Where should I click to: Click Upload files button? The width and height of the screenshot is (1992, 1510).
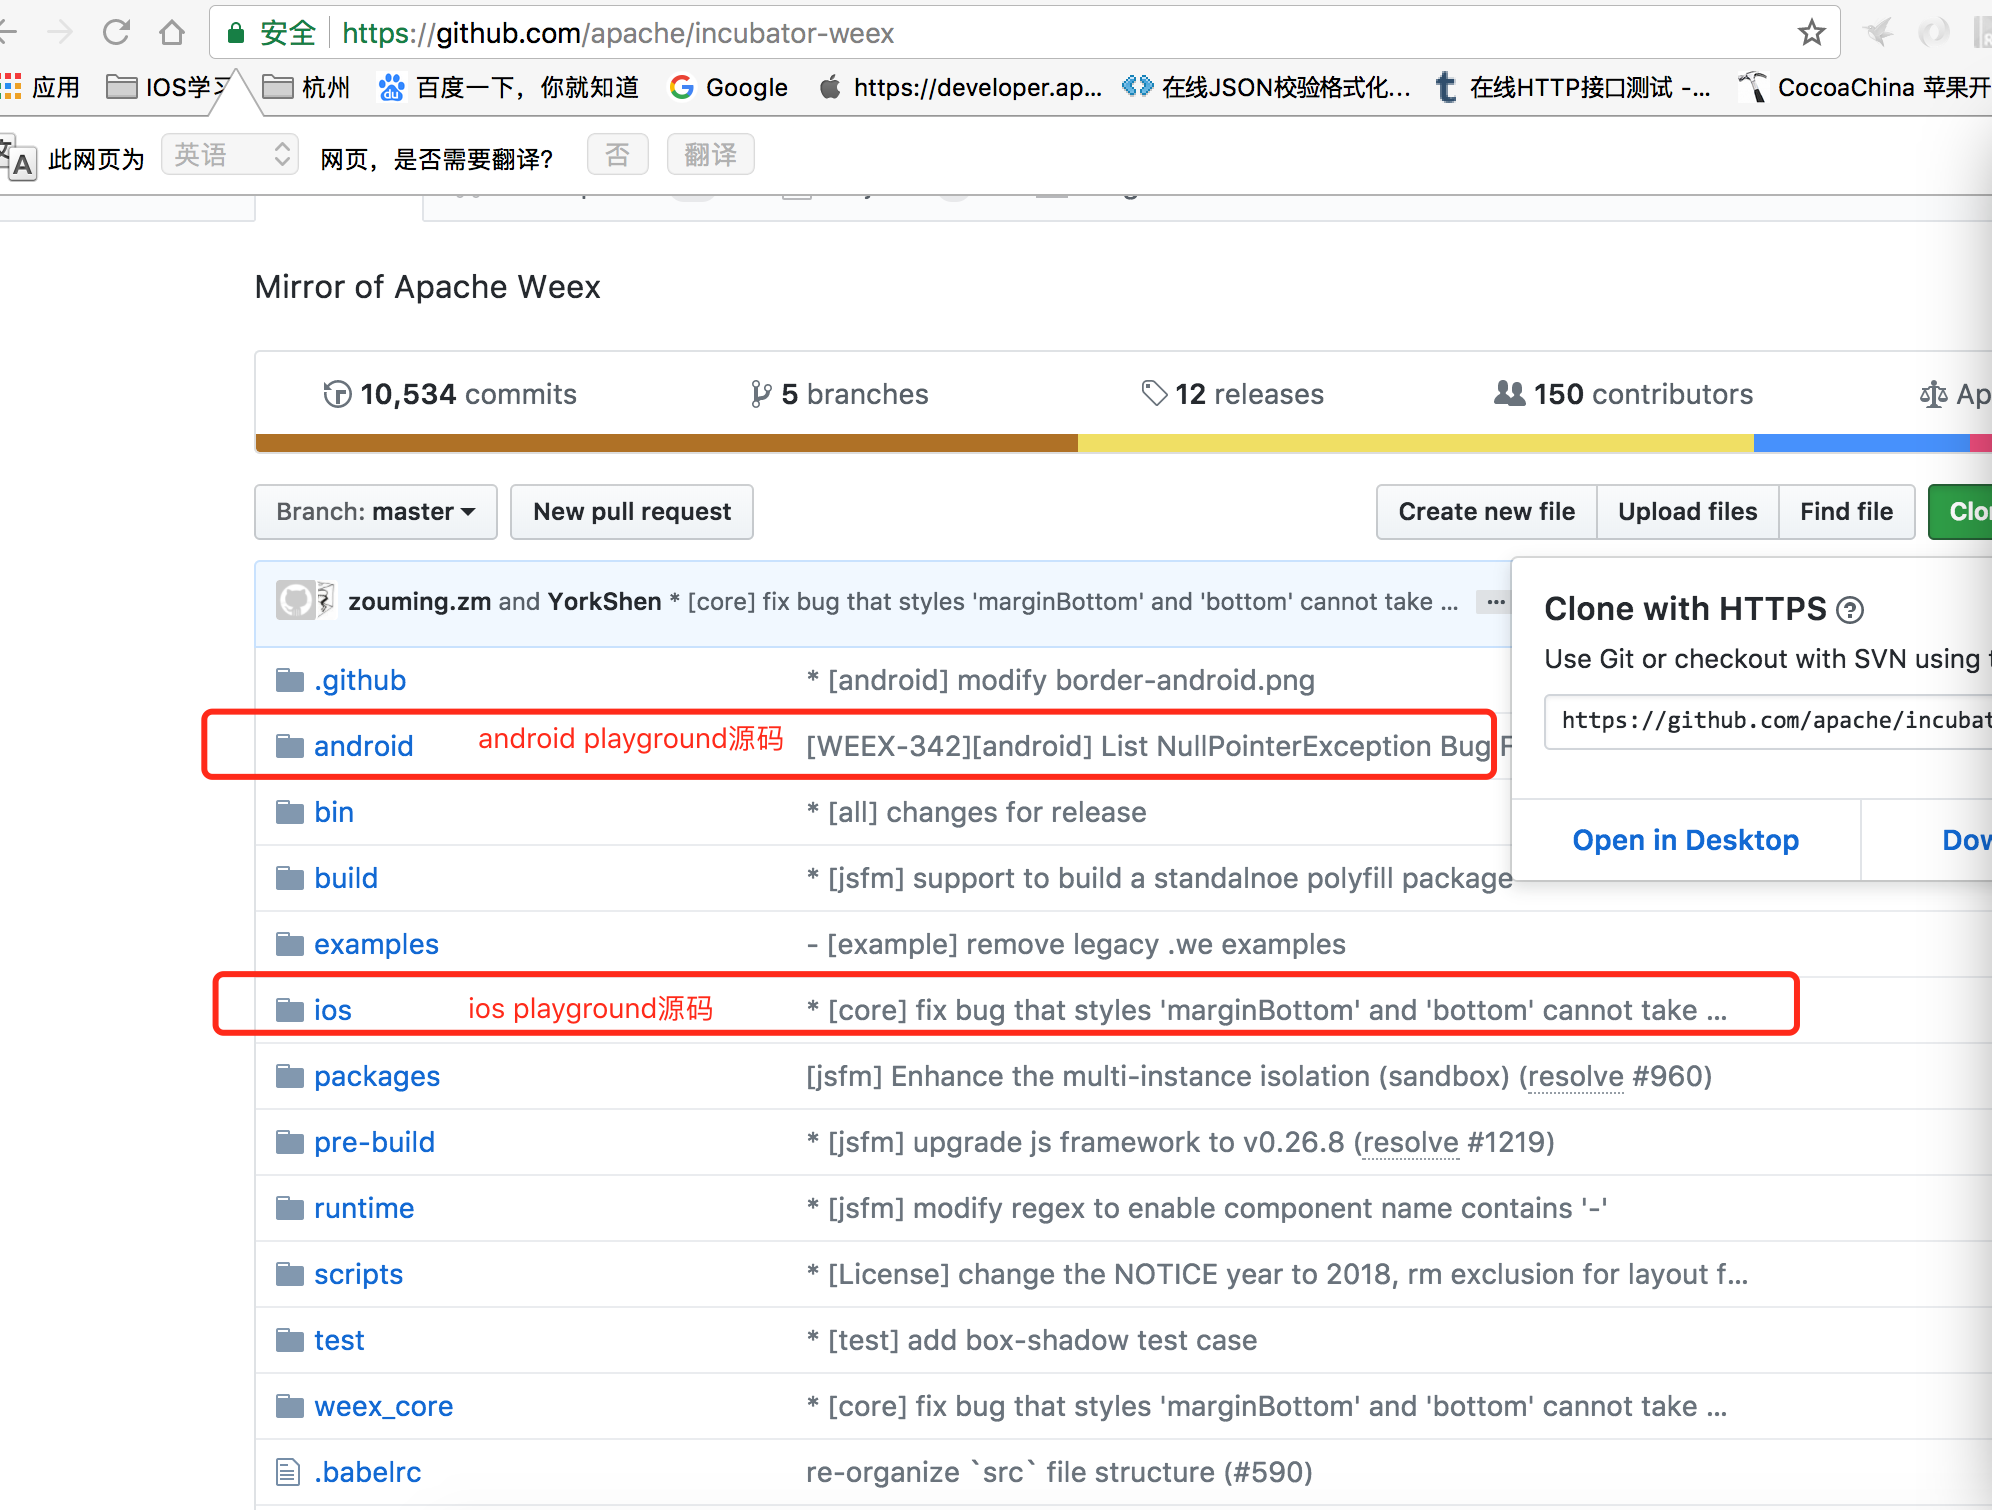1687,512
